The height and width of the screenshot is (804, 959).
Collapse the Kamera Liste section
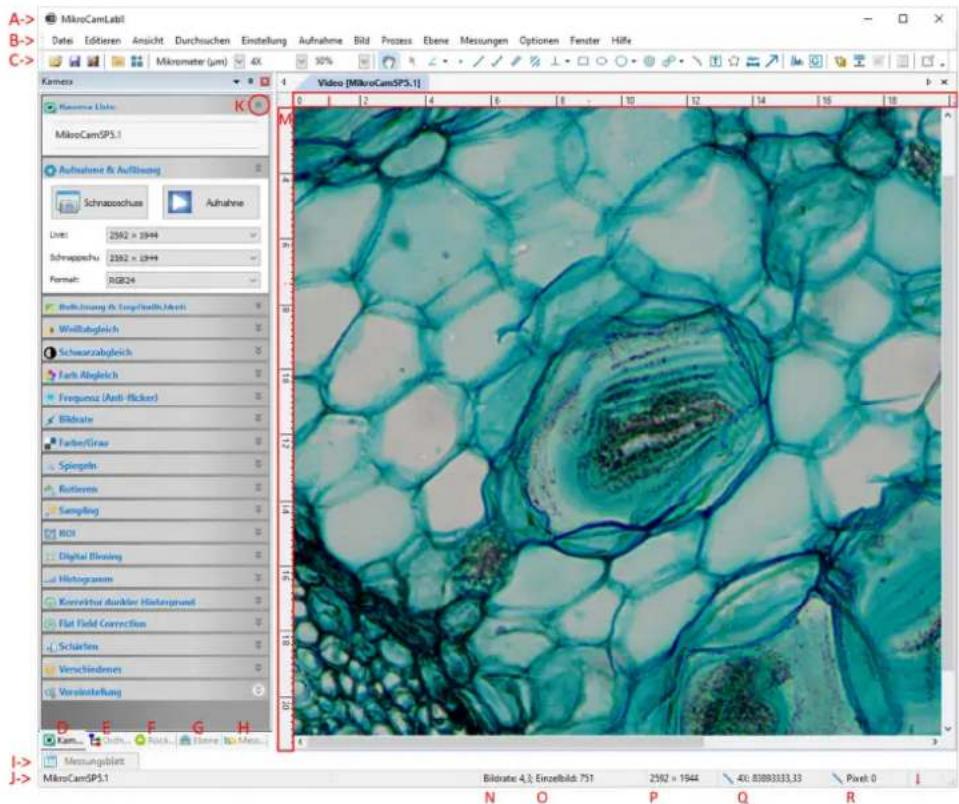coord(259,106)
